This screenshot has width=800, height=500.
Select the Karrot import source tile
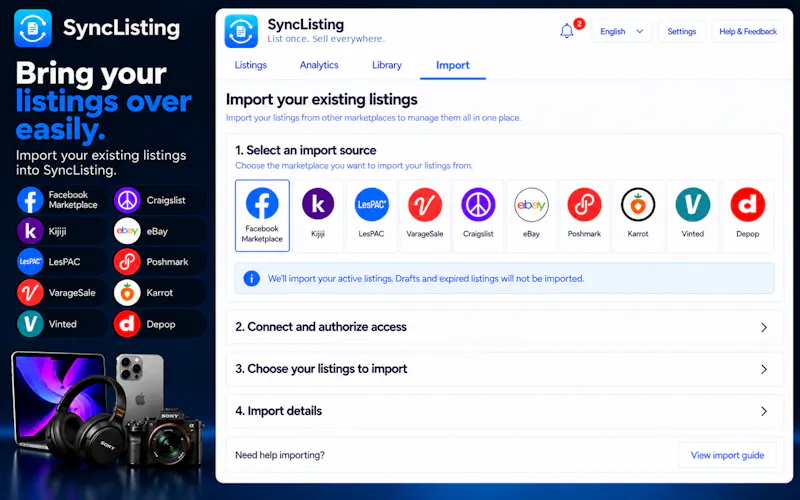pyautogui.click(x=638, y=215)
